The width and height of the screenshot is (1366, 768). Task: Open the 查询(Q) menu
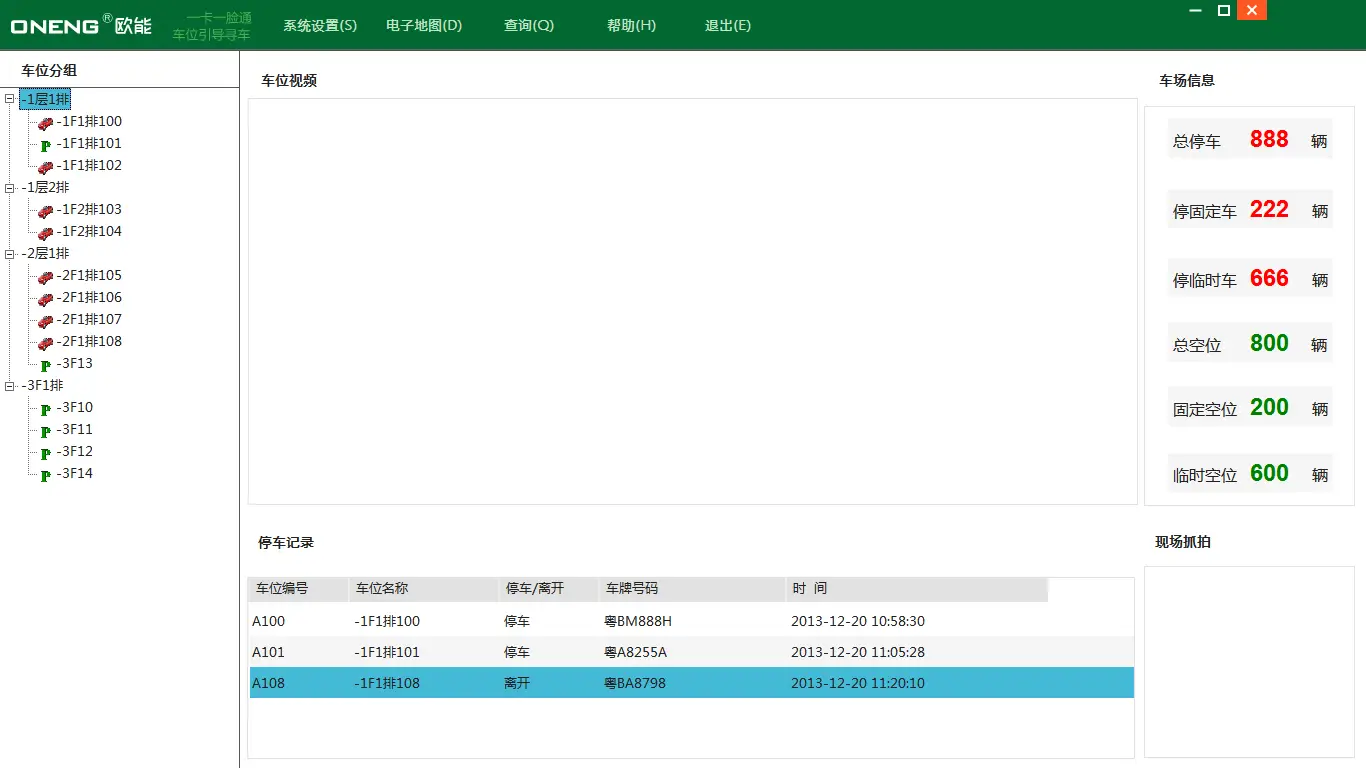(x=528, y=26)
